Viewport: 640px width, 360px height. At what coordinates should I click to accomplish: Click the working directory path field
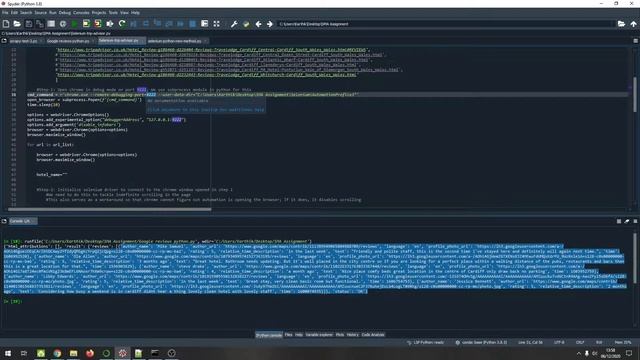pos(446,24)
